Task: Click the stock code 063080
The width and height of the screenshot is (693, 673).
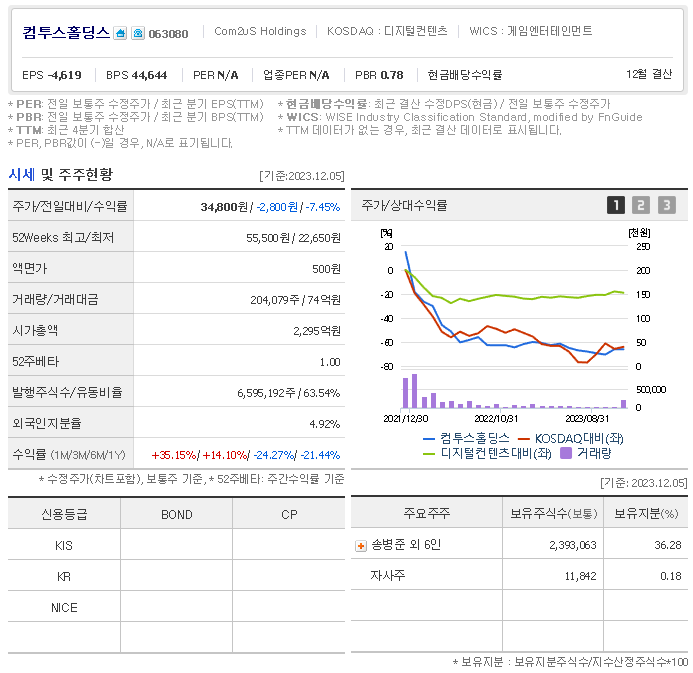Action: [168, 34]
